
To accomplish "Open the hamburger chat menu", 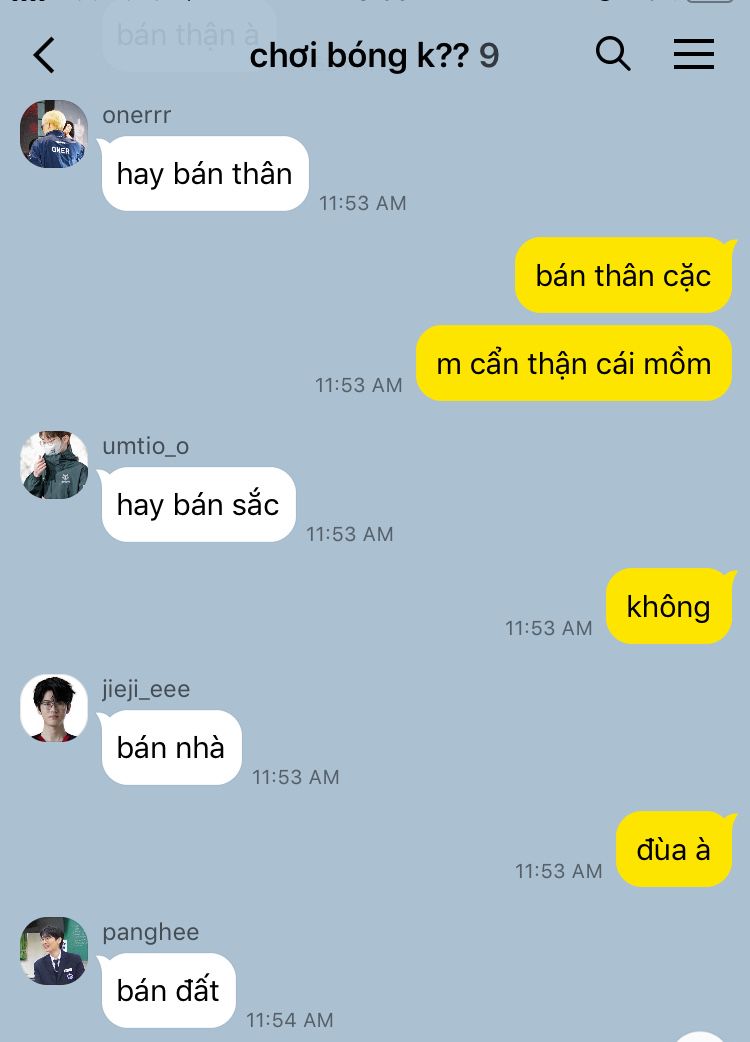I will [694, 54].
